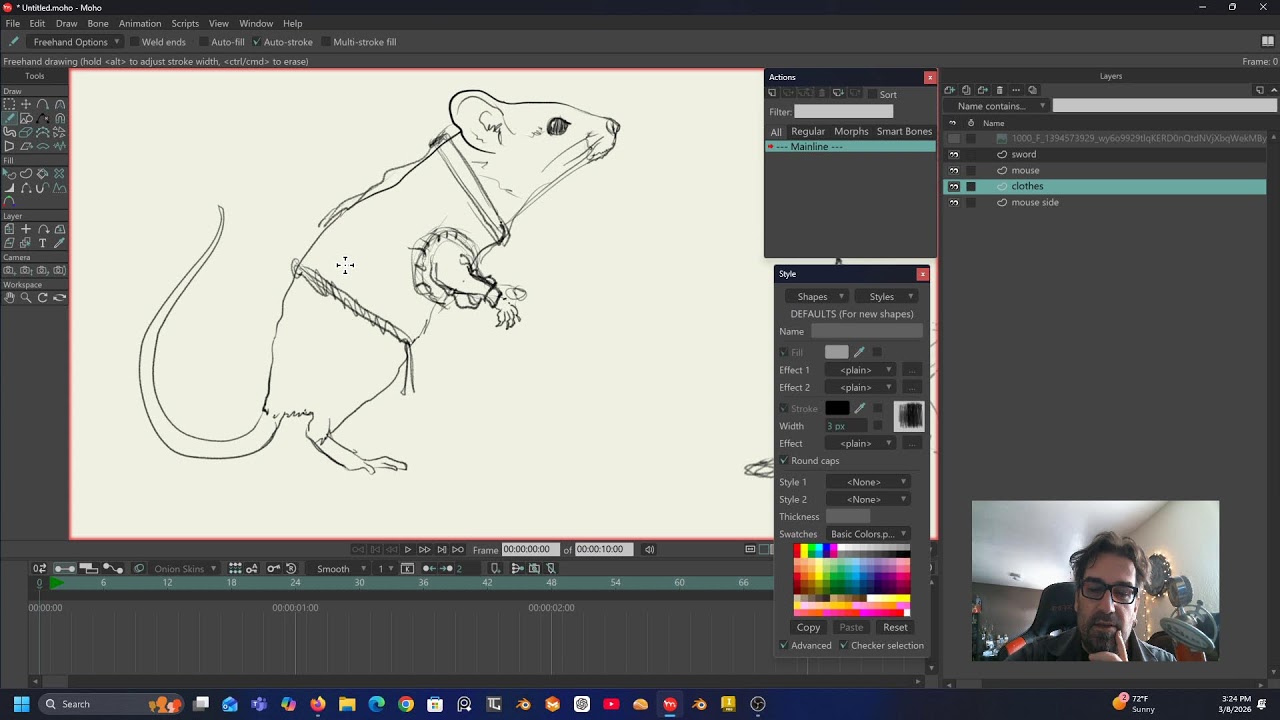Open the Effect 1 plain dropdown
Viewport: 1280px width, 720px height.
pyautogui.click(x=861, y=370)
